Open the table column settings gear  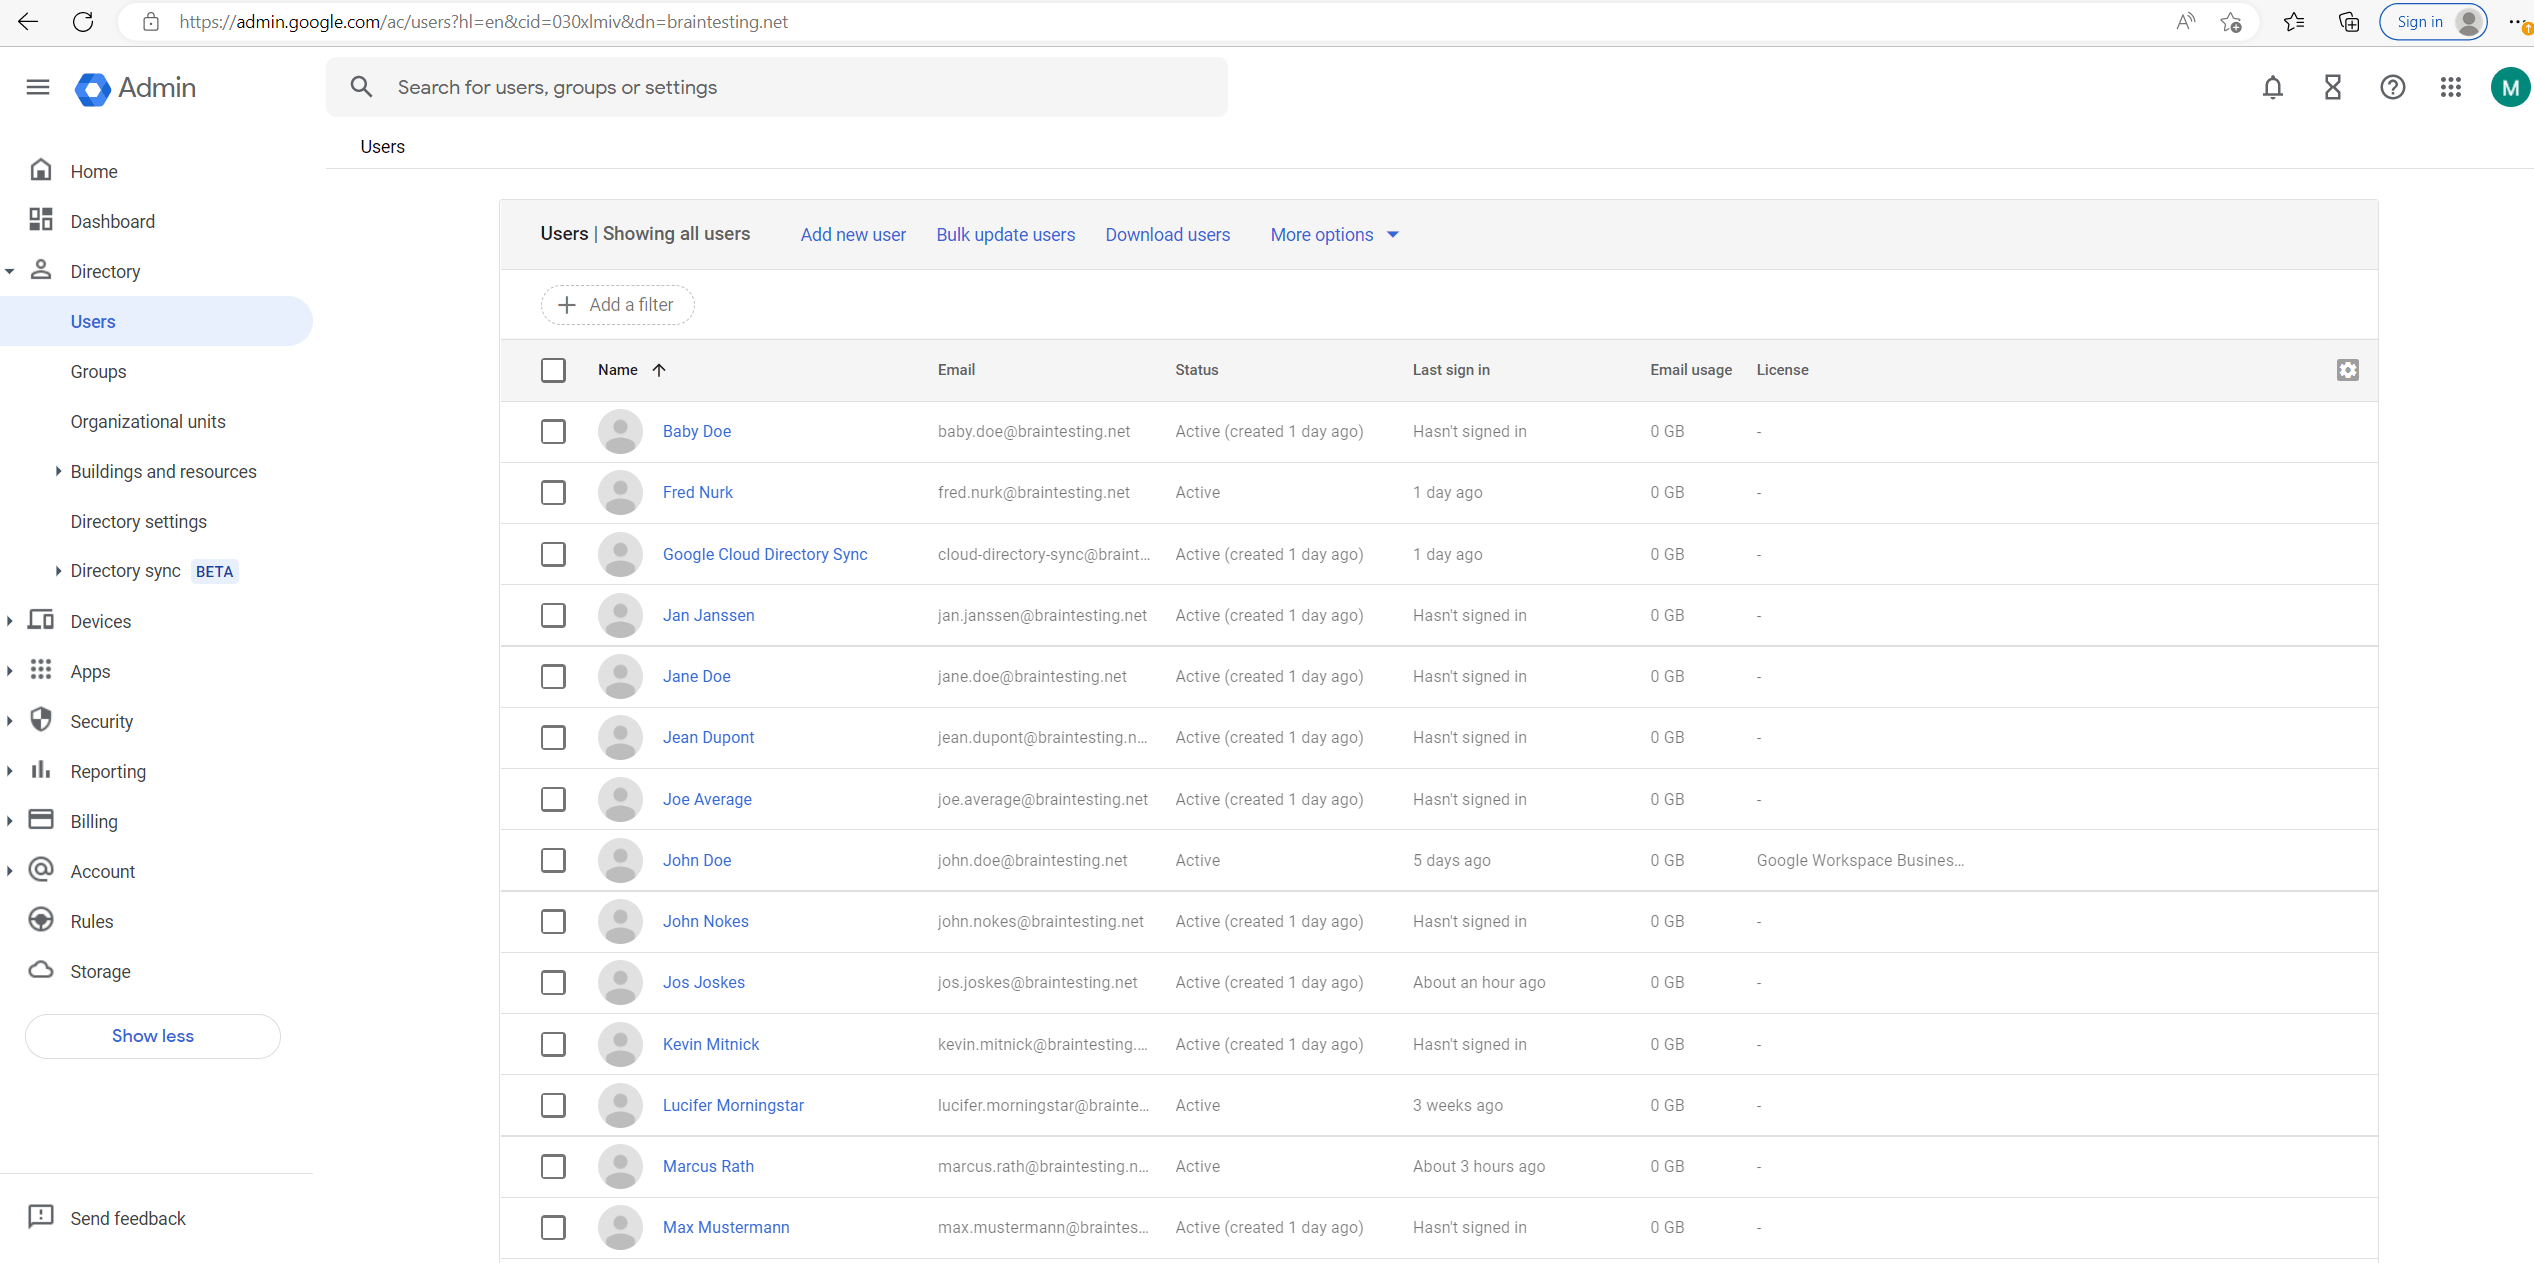tap(2348, 370)
